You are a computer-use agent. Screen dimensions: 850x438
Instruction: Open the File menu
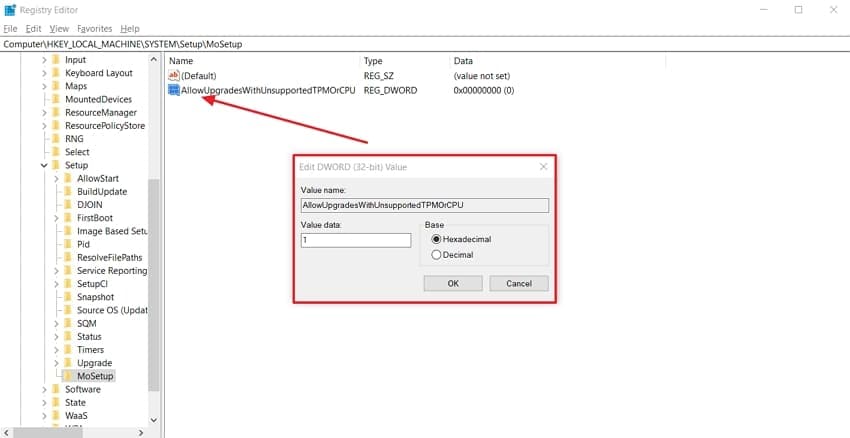coord(10,29)
